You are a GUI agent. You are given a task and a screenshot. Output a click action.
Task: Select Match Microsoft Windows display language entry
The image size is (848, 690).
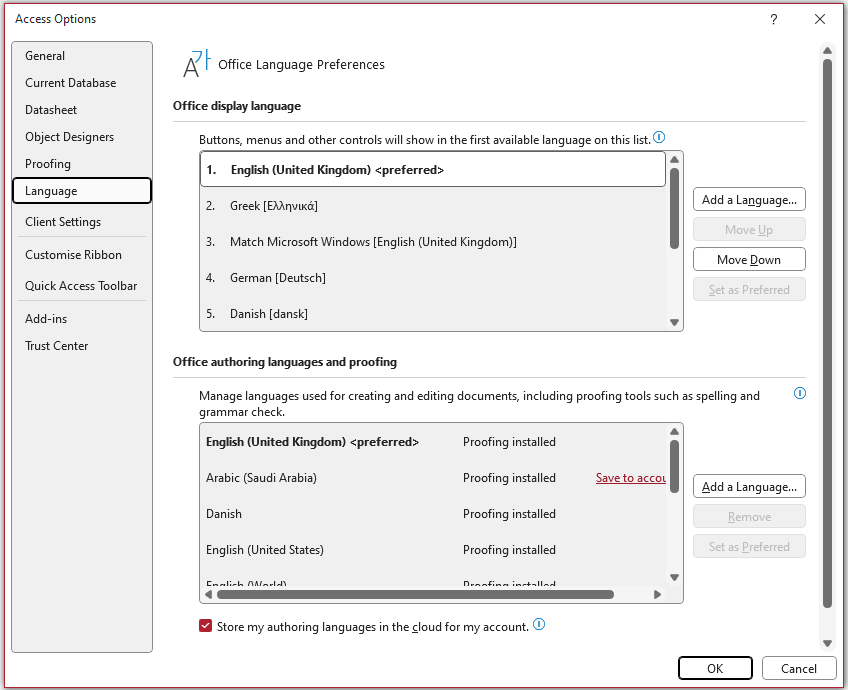tap(433, 242)
